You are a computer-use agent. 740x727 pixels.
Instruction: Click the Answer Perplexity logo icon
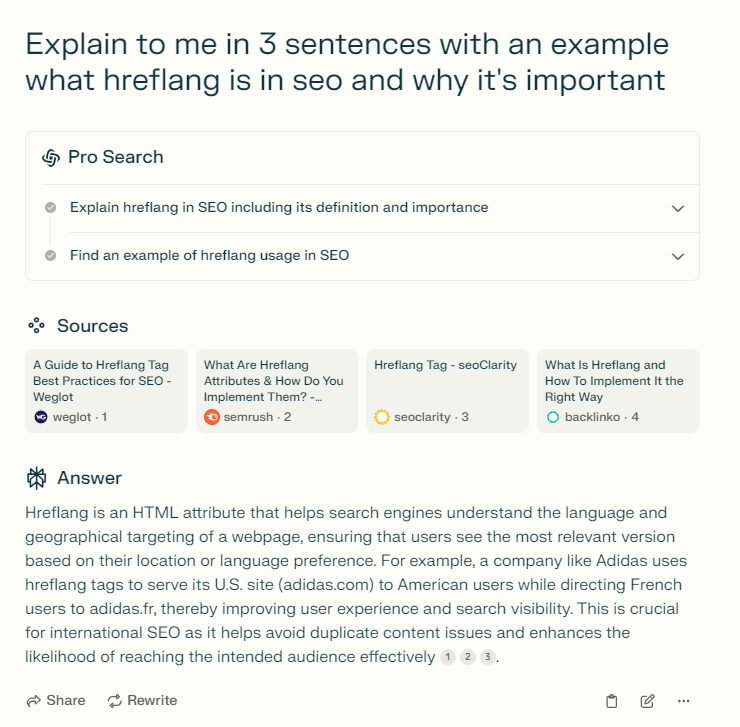(37, 478)
